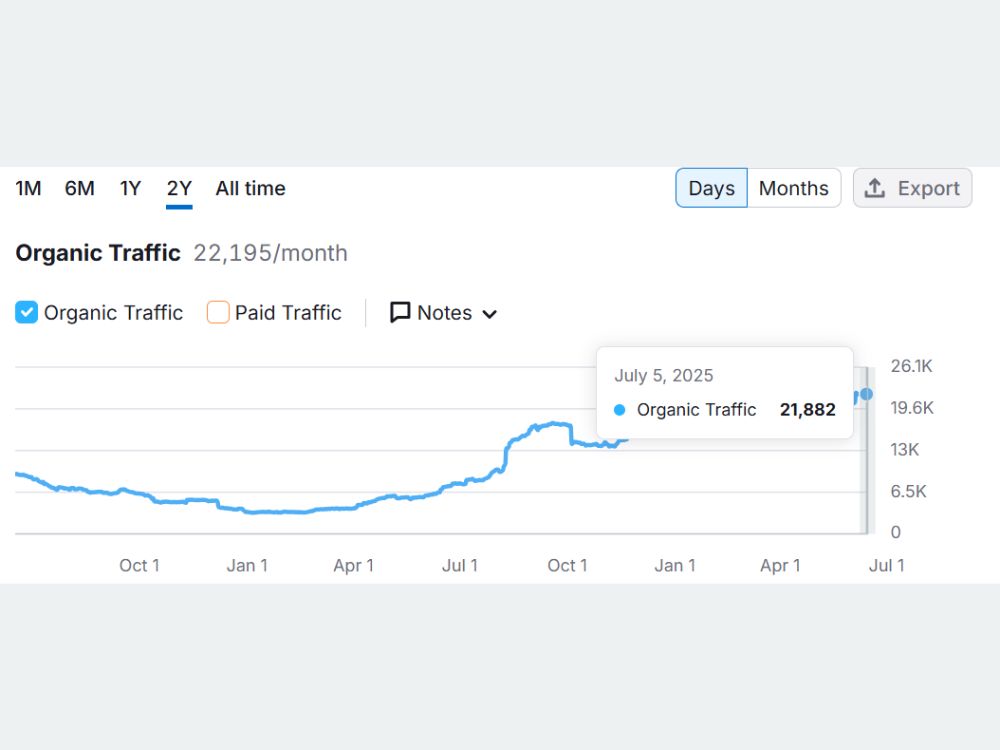The width and height of the screenshot is (1000, 750).
Task: Click the Organic Traffic label inside tooltip
Action: pos(696,409)
